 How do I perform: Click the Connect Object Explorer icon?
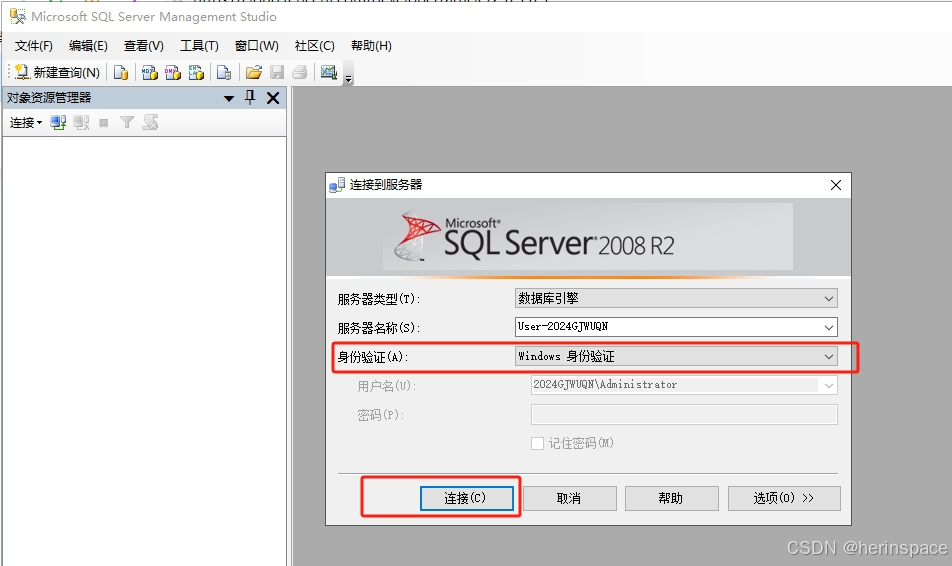click(x=58, y=123)
